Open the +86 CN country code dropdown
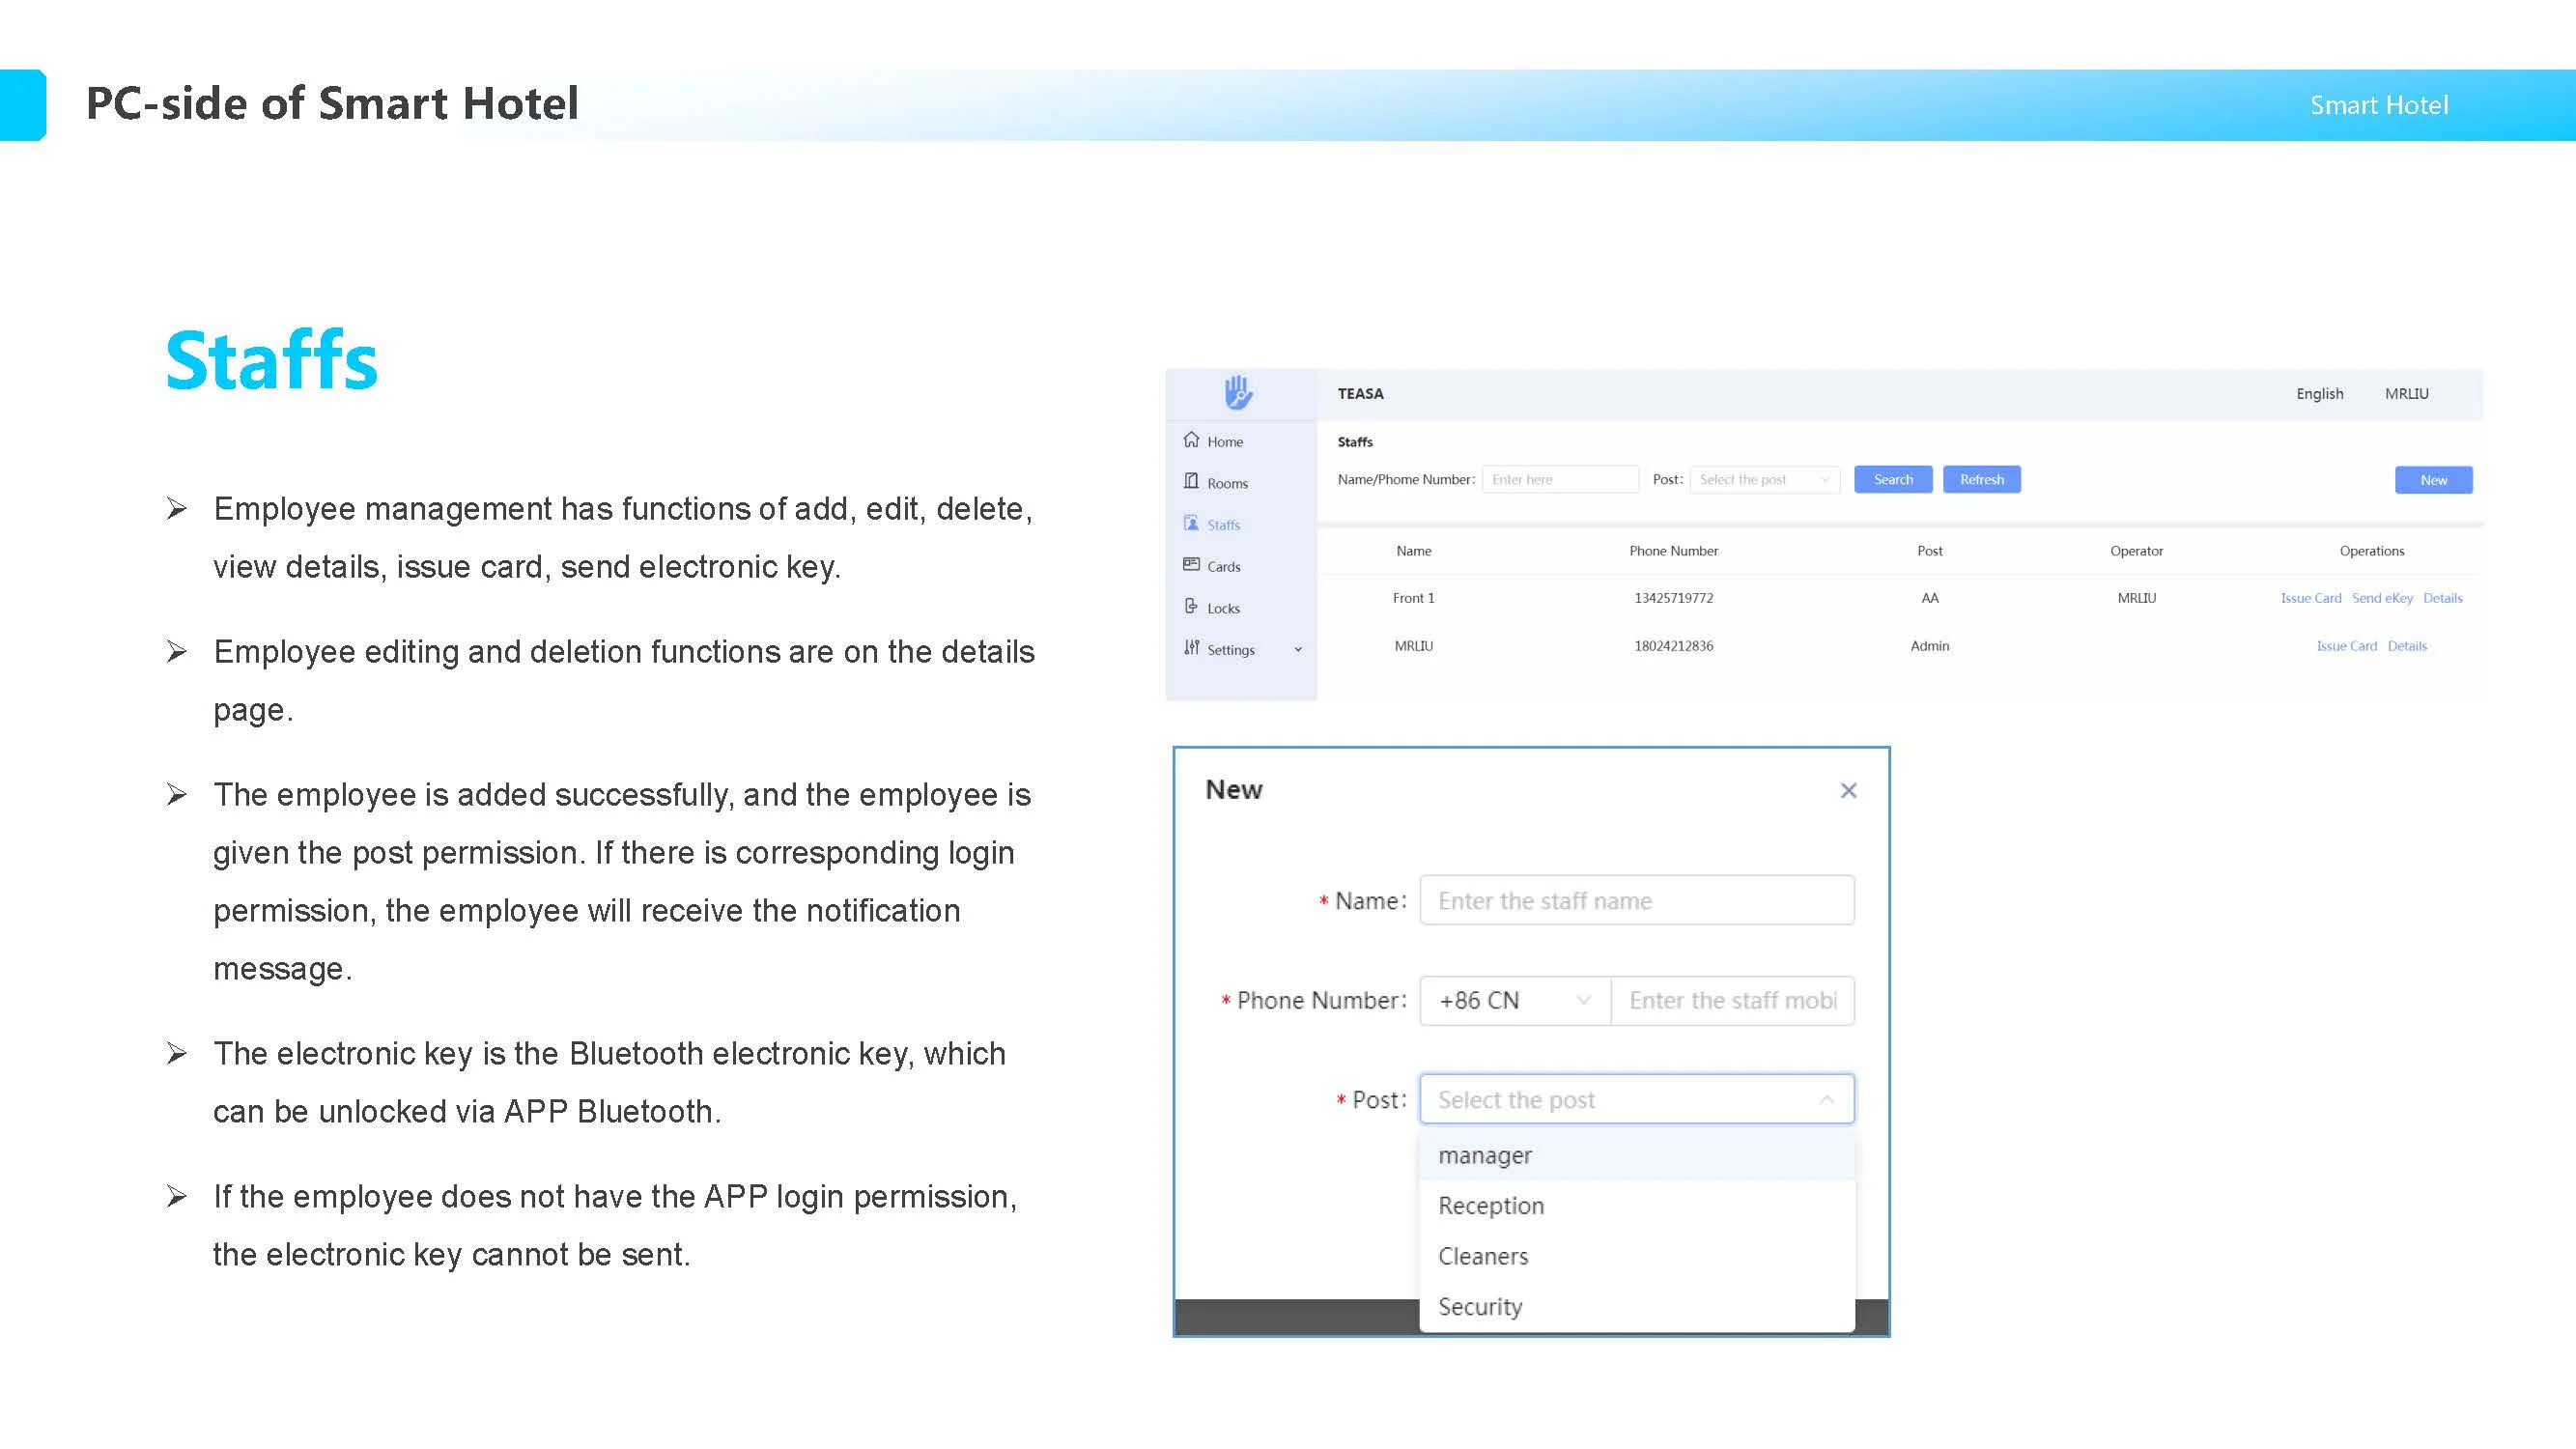 1514,1001
